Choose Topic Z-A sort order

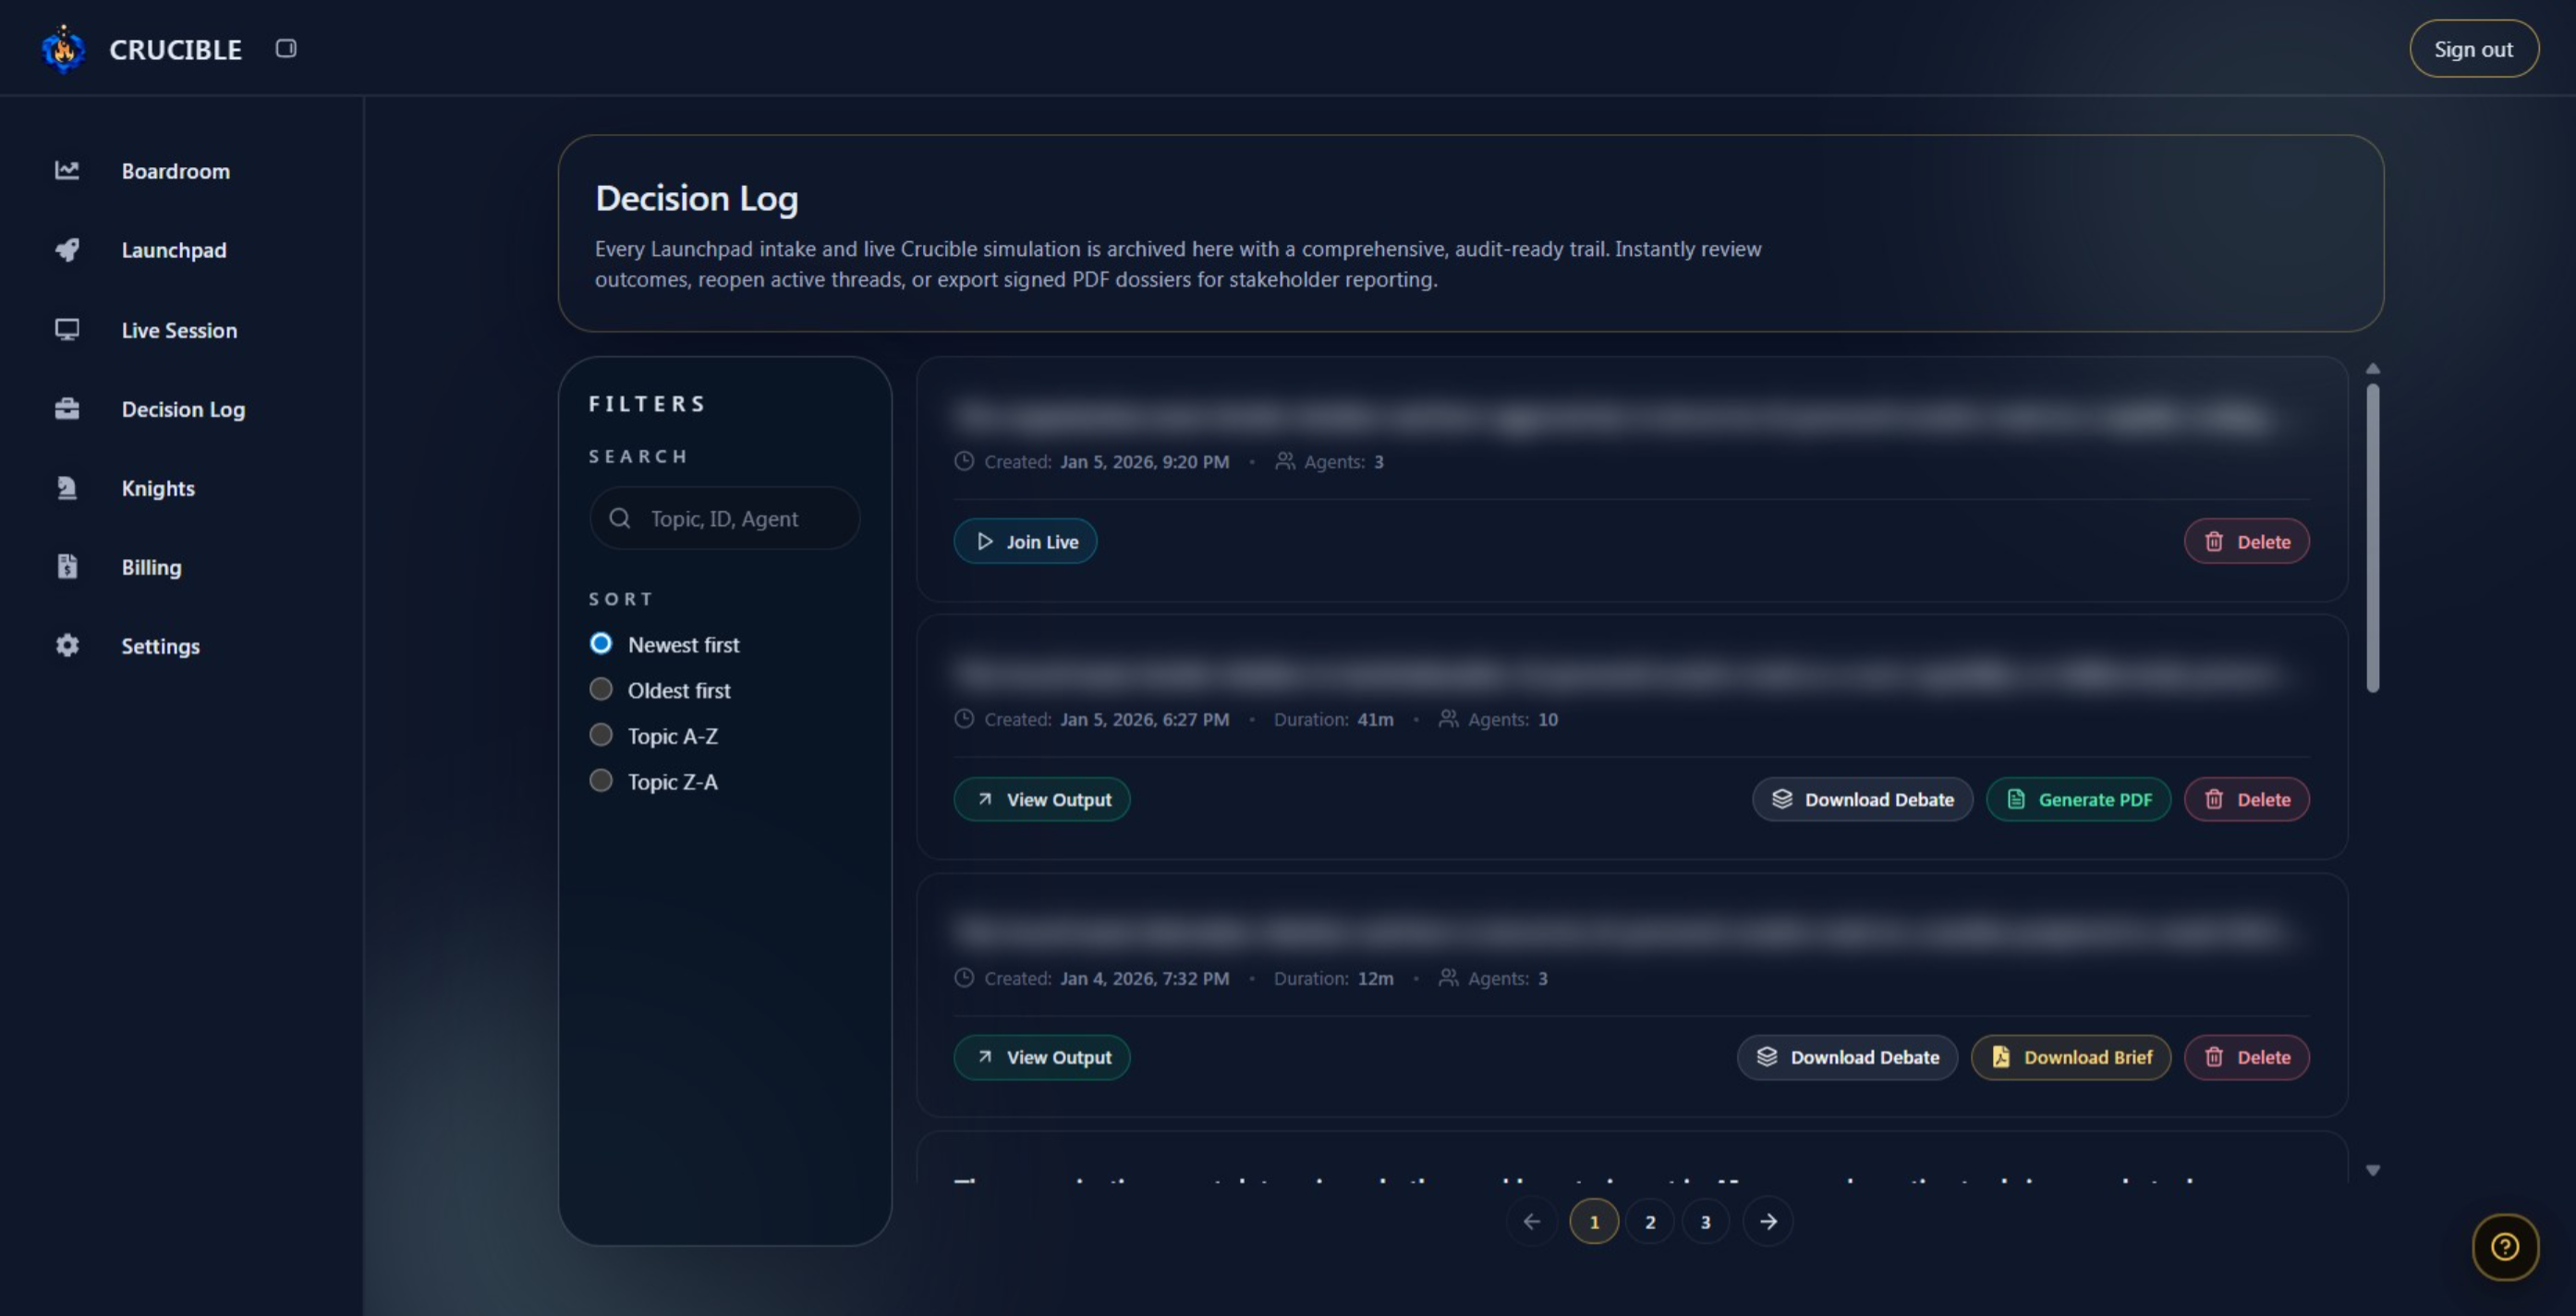coord(601,781)
